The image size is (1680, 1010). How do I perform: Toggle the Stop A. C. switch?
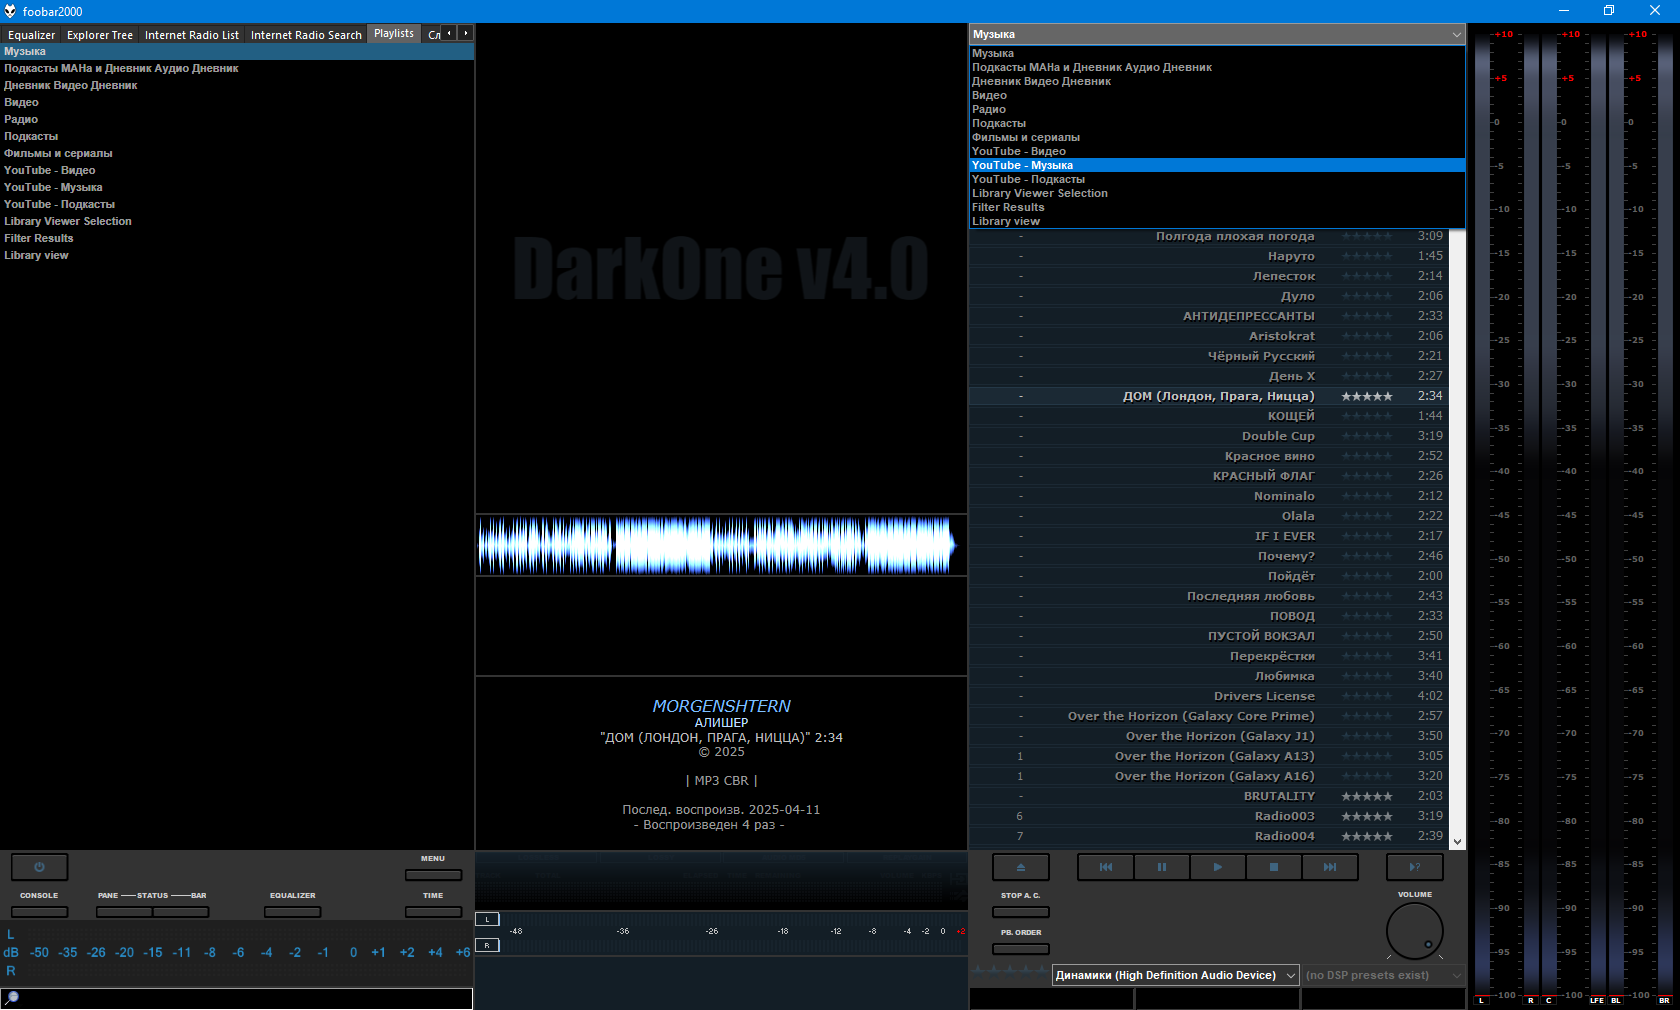click(x=1020, y=912)
